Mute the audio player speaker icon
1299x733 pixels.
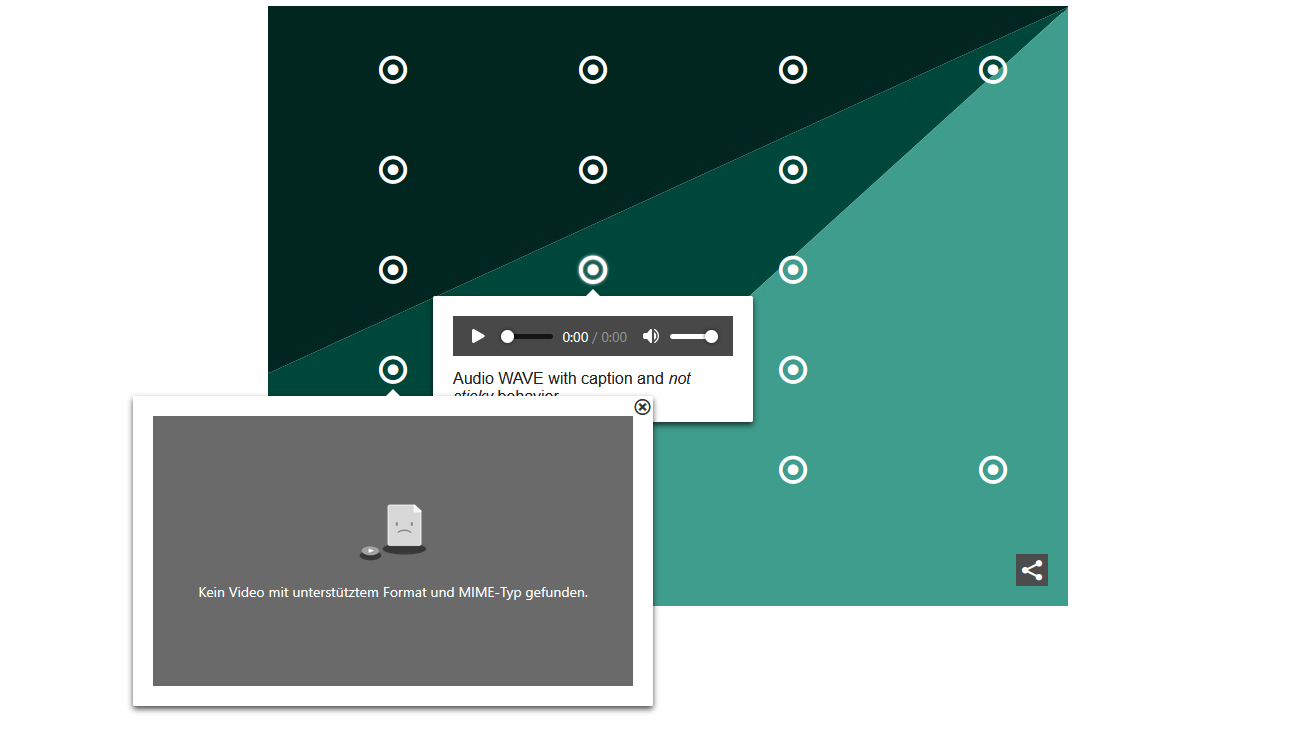651,336
